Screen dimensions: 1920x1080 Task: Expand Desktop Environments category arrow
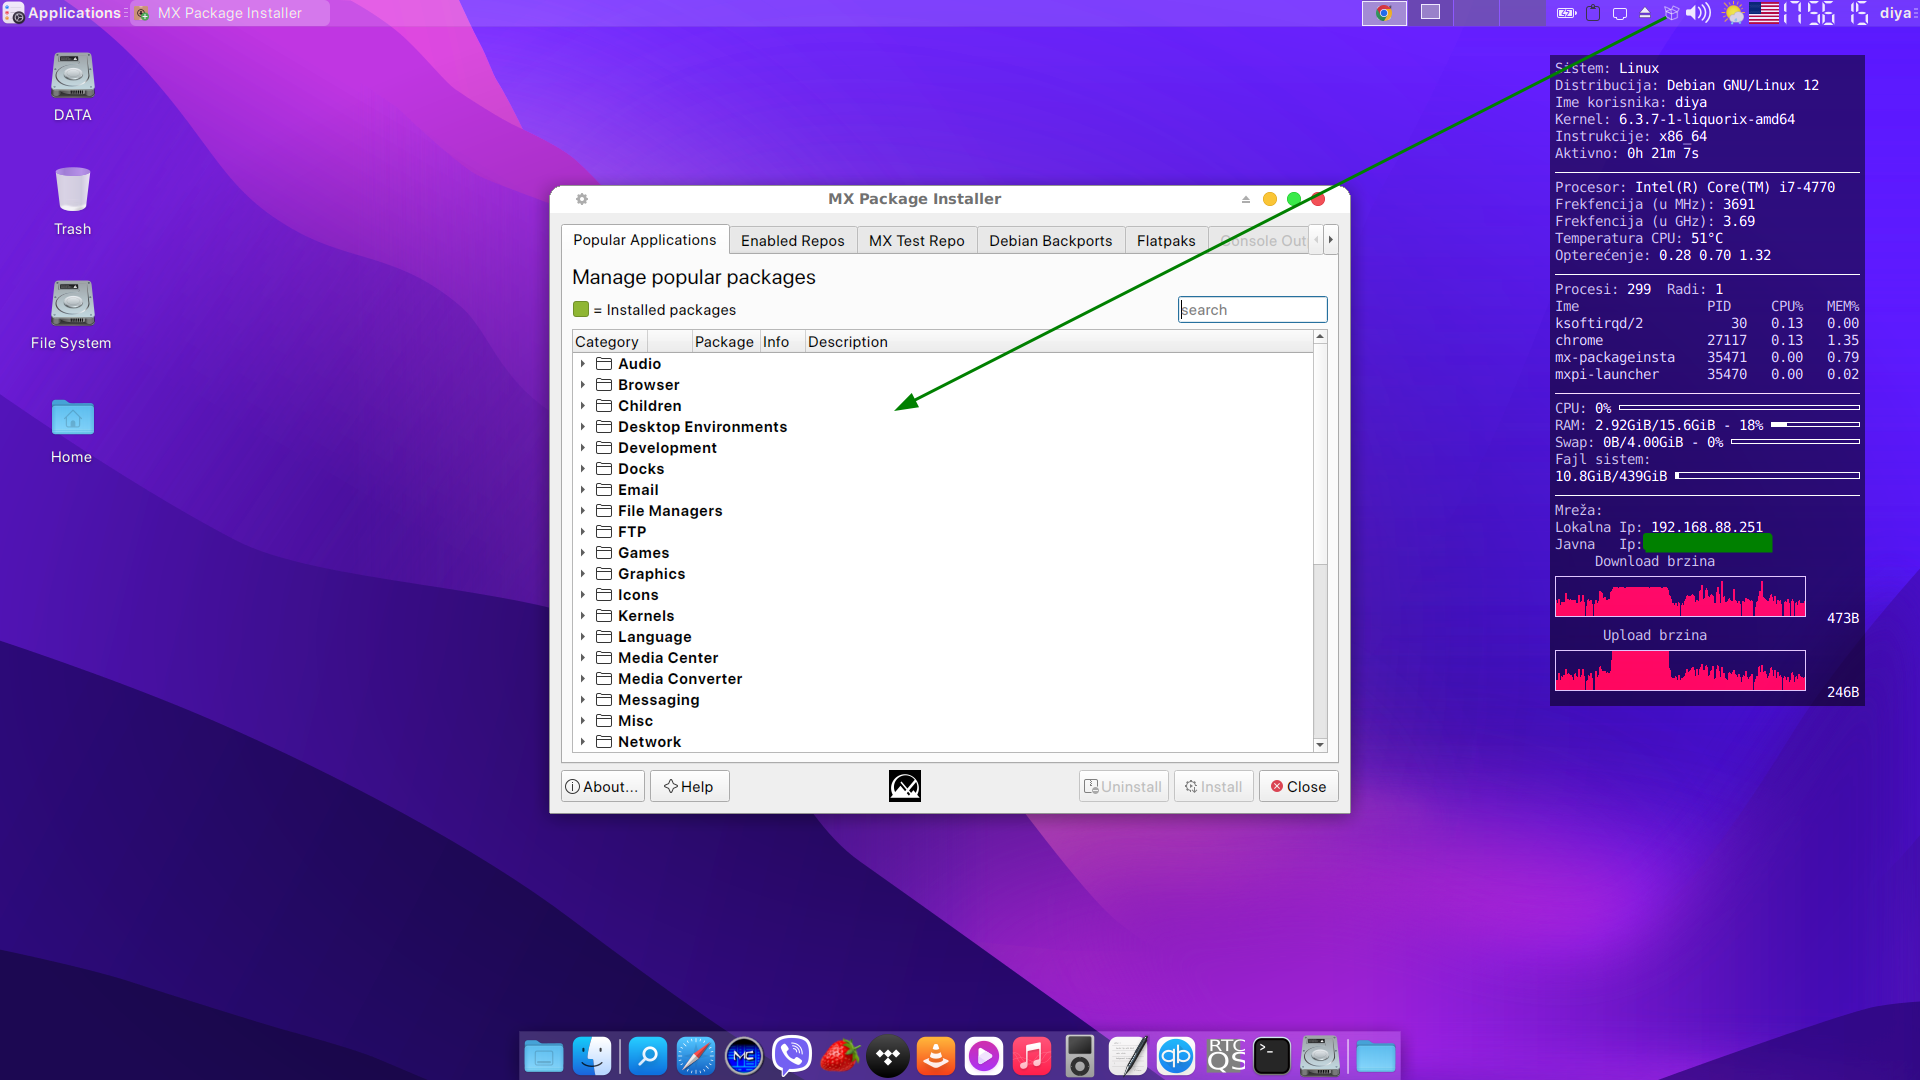[583, 427]
